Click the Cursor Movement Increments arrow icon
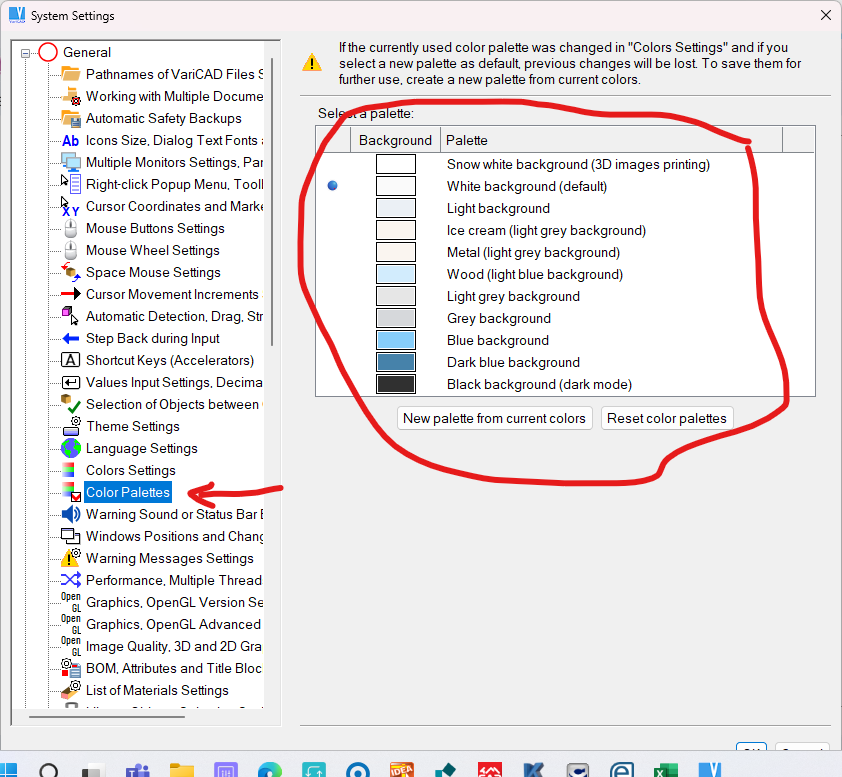 coord(70,294)
